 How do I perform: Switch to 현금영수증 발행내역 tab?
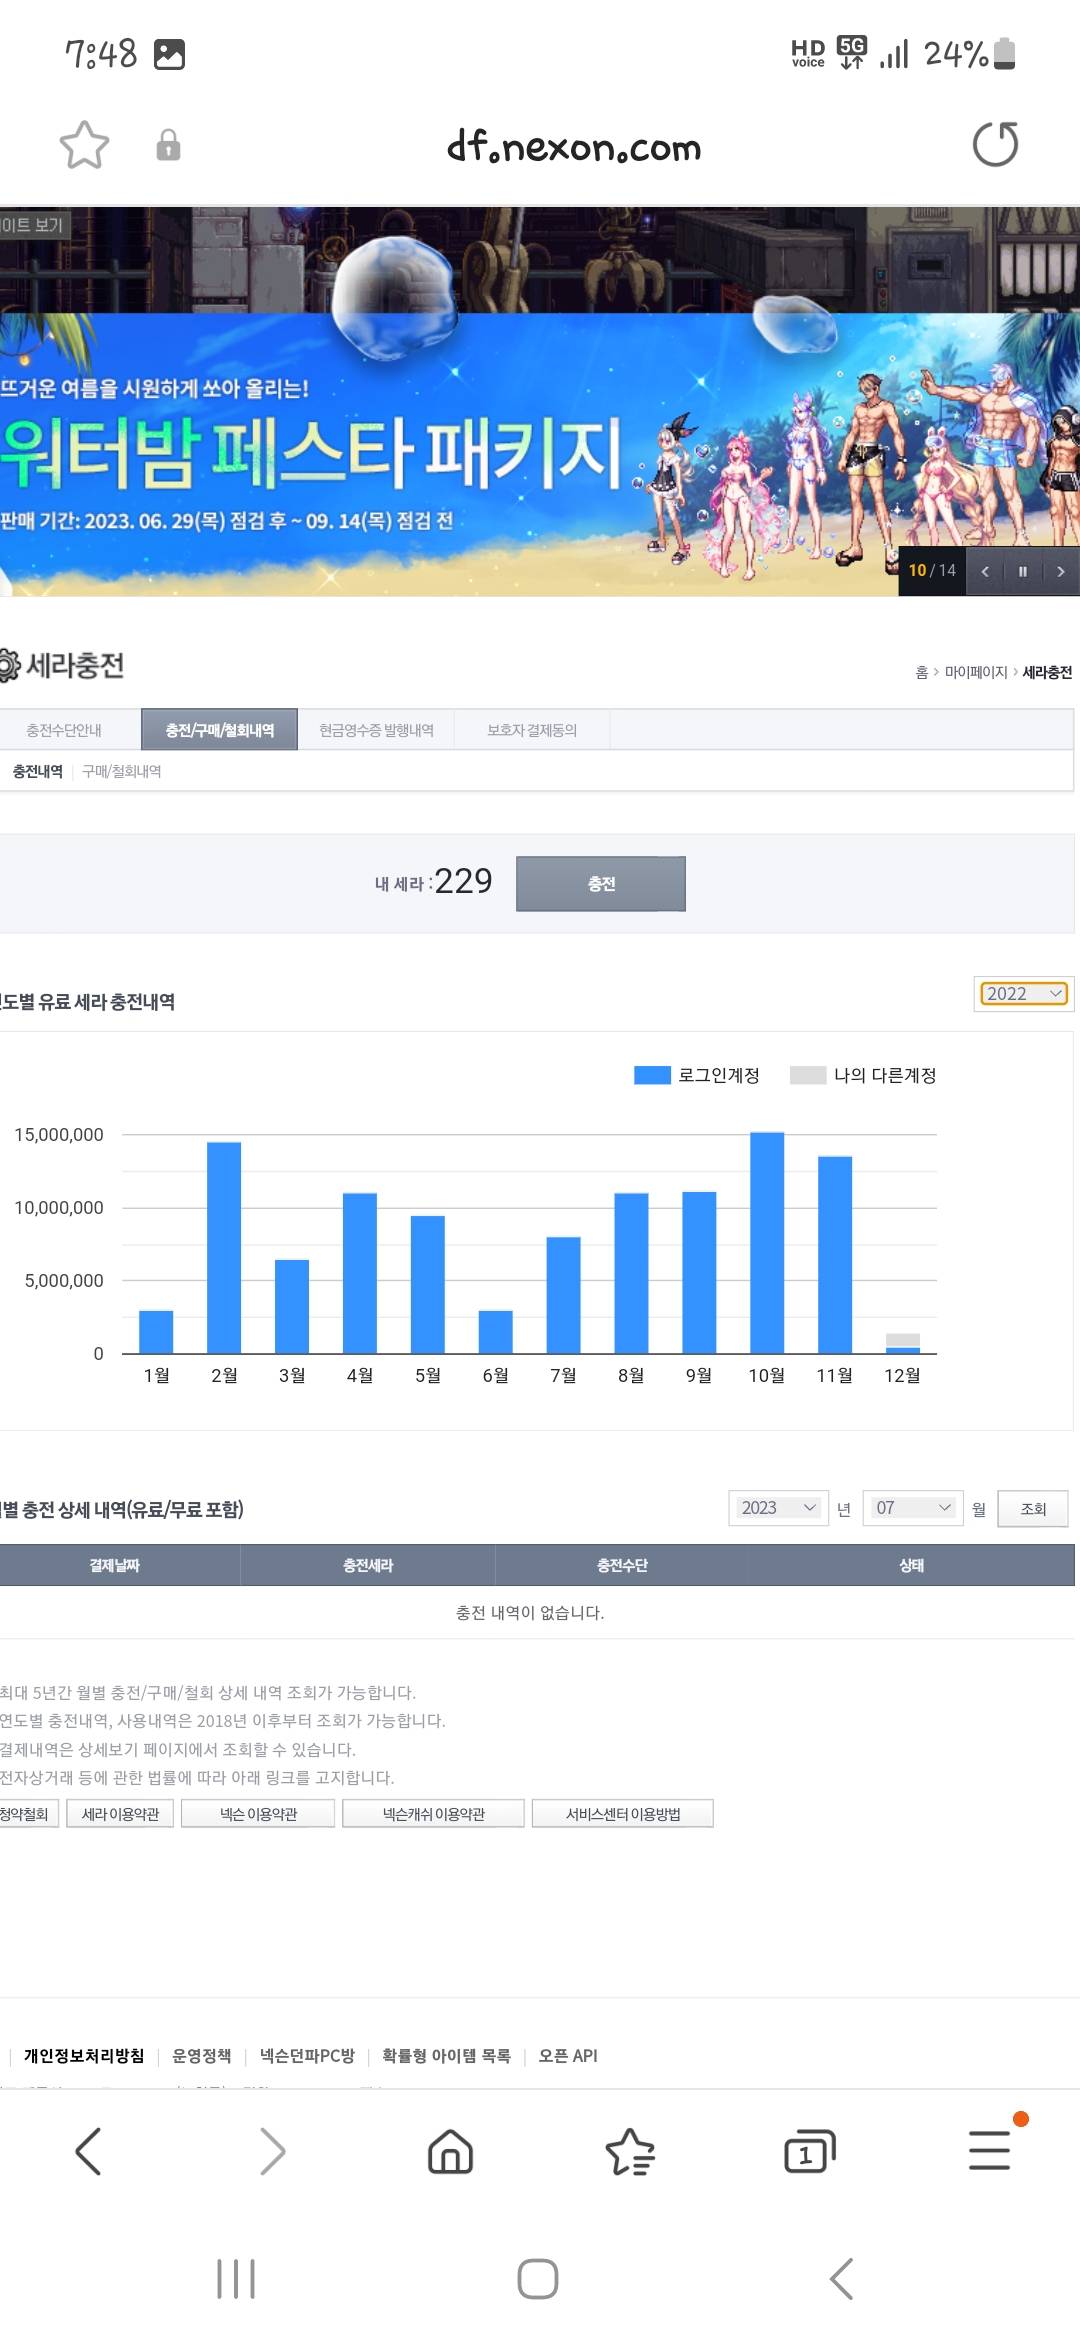(376, 730)
